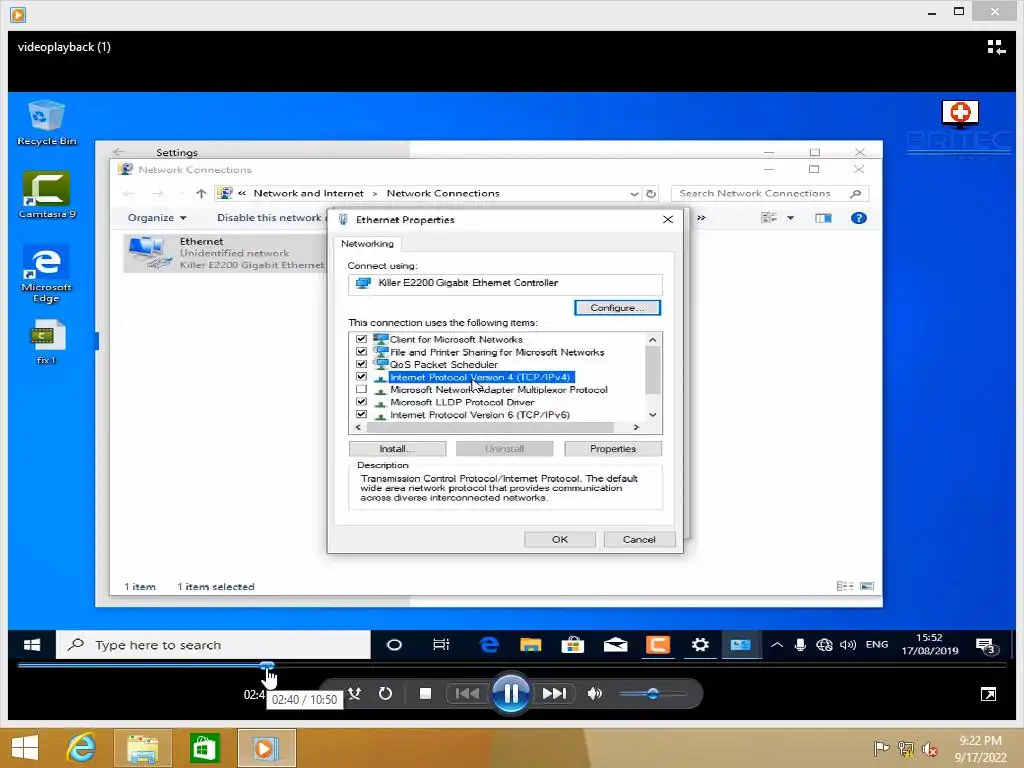The width and height of the screenshot is (1024, 768).
Task: Cancel the Ethernet Properties dialog
Action: 639,539
